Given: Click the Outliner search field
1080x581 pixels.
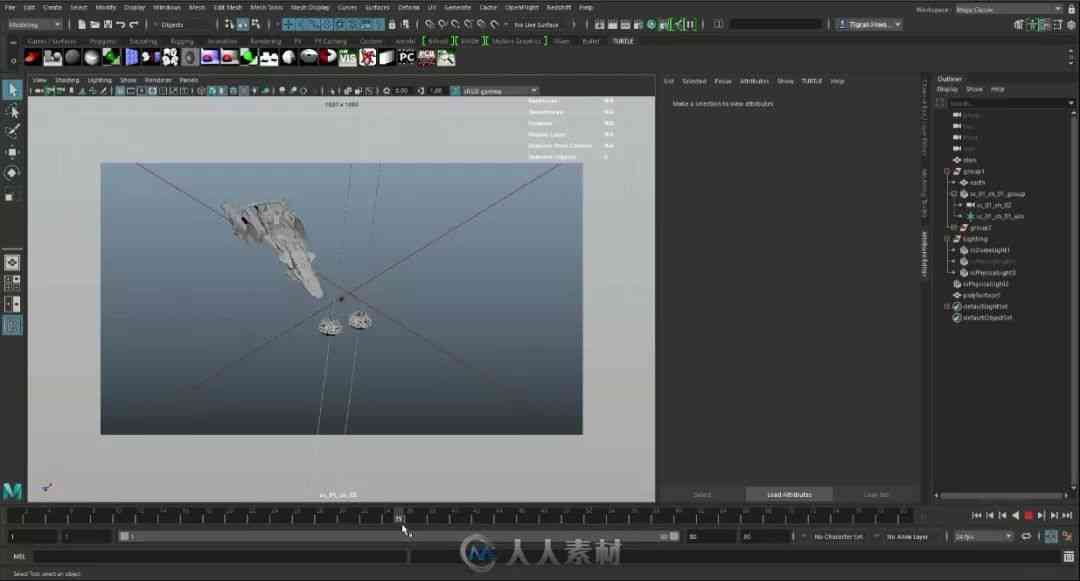Looking at the screenshot, I should click(1009, 103).
